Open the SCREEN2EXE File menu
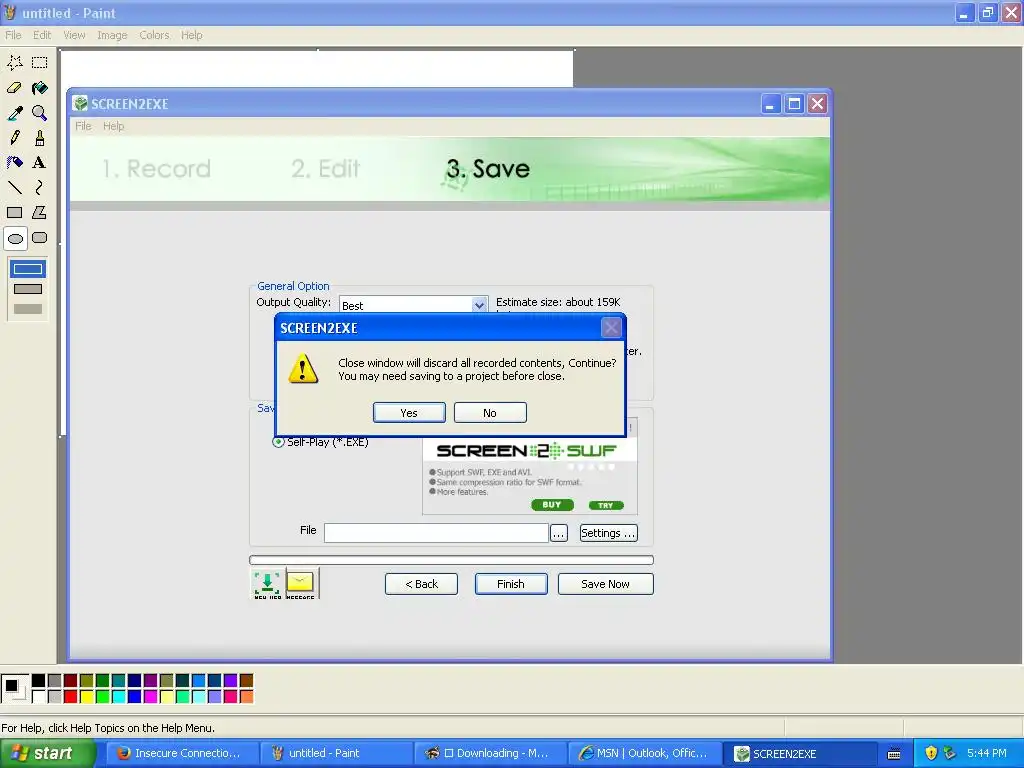The image size is (1024, 768). coord(83,126)
